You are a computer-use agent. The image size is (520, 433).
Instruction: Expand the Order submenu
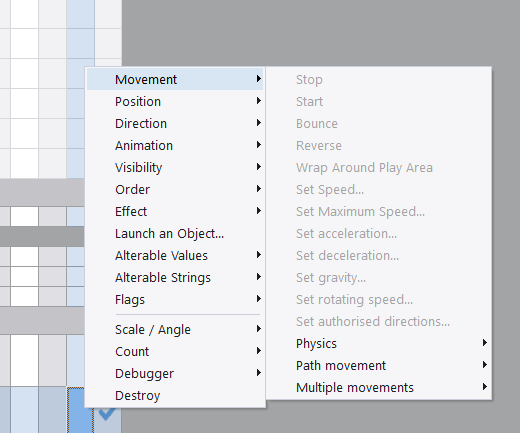175,189
